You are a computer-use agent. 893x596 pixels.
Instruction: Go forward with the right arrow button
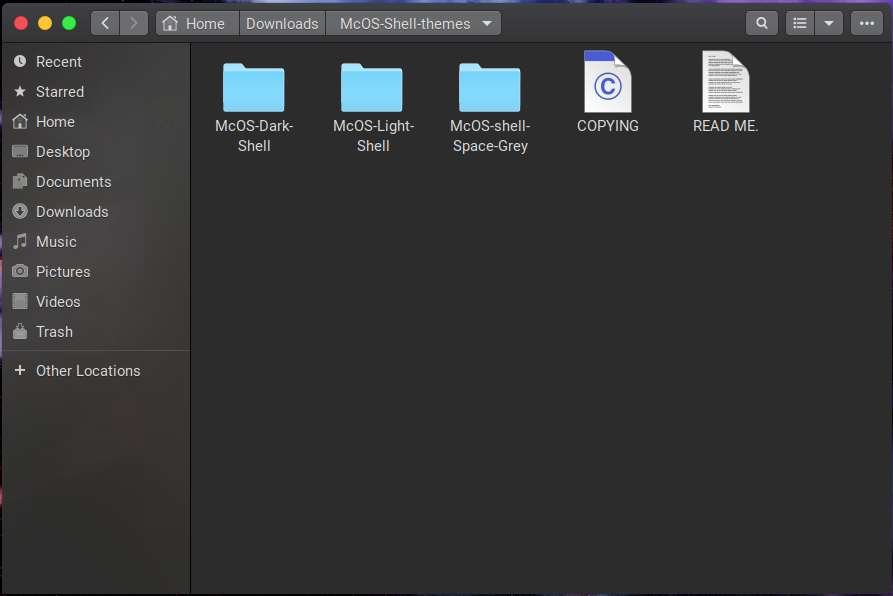(134, 23)
